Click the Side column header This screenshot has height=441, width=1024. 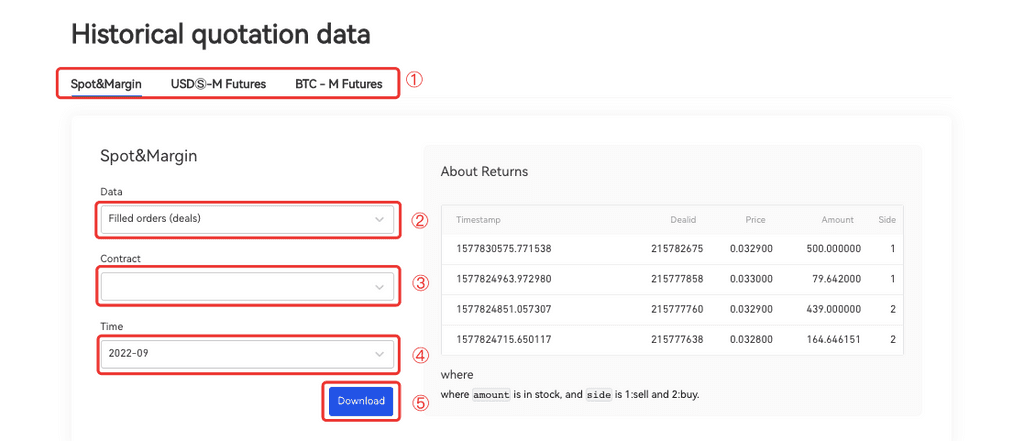(x=886, y=220)
